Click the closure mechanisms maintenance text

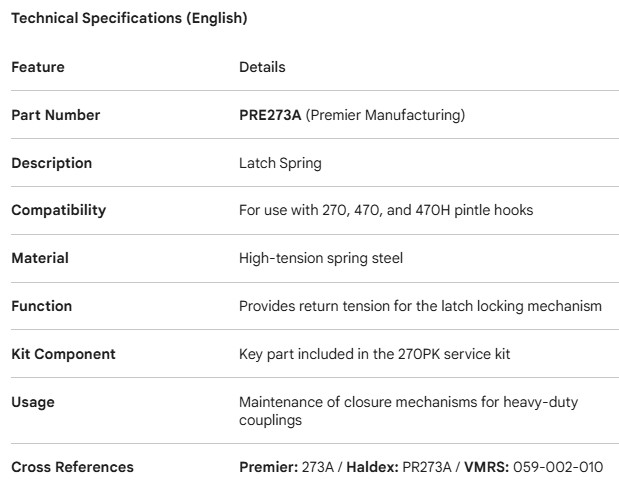[408, 410]
